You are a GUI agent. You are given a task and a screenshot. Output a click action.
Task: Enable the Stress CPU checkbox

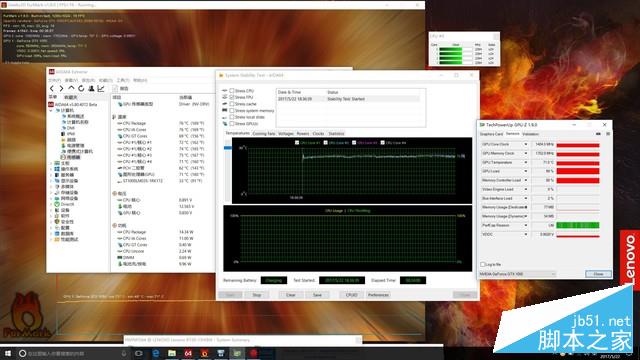231,91
